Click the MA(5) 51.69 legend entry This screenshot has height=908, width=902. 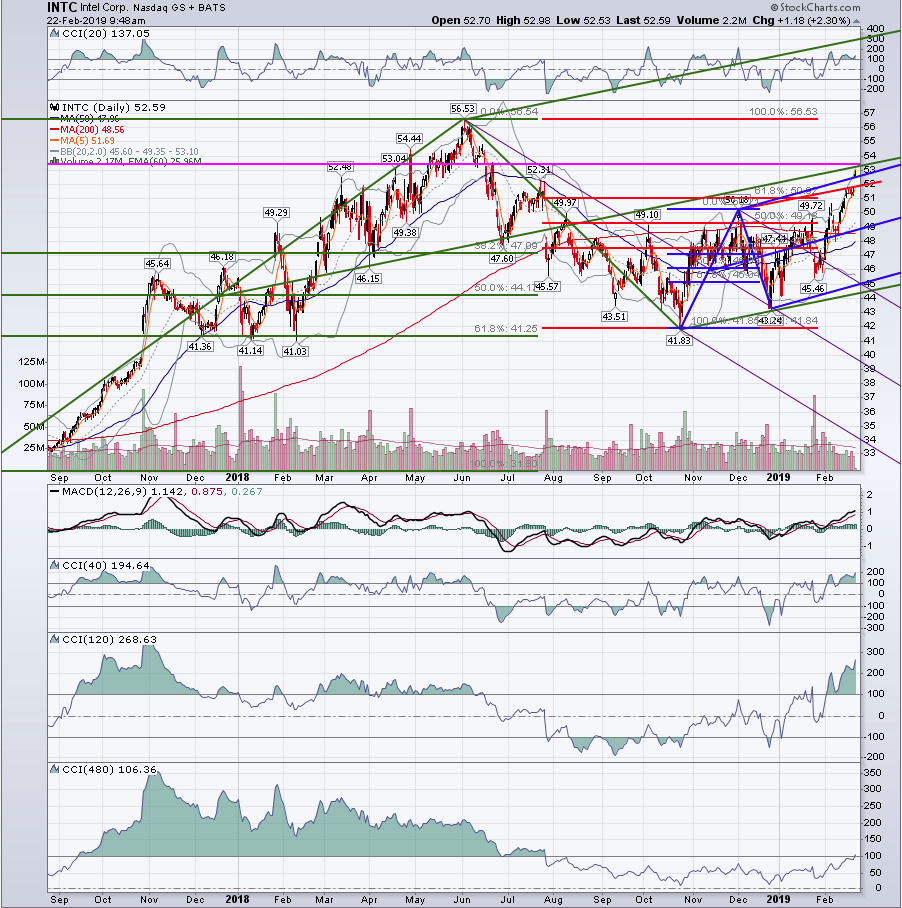[87, 141]
